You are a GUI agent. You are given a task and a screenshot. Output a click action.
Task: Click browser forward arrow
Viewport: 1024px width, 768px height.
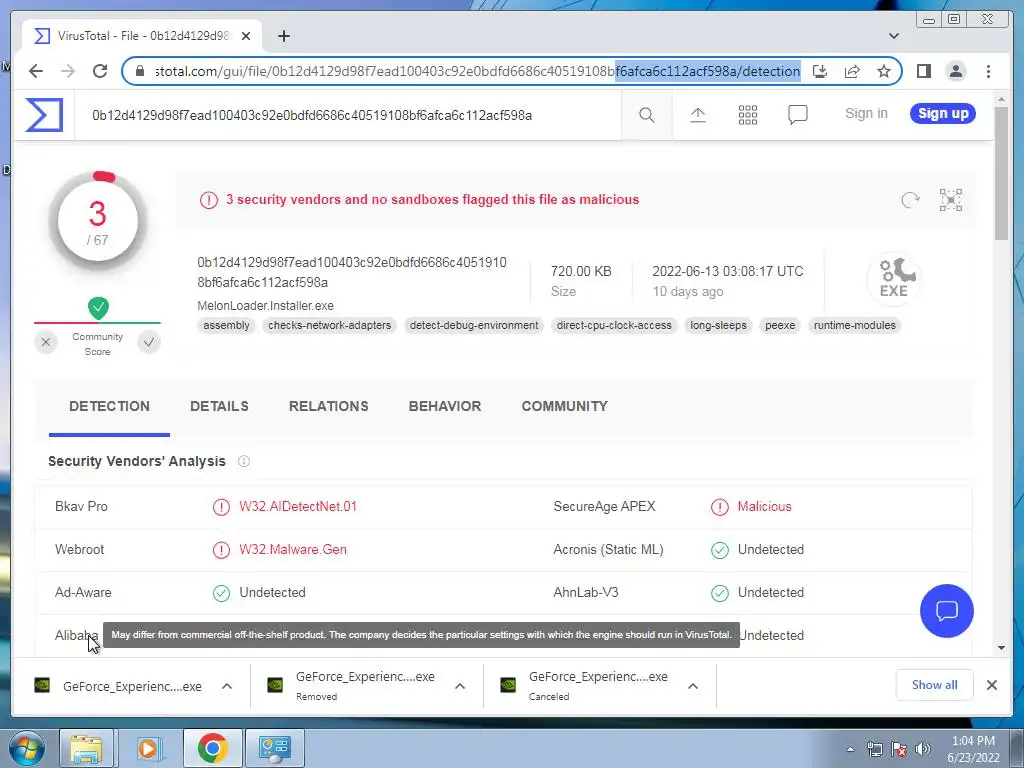coord(68,71)
